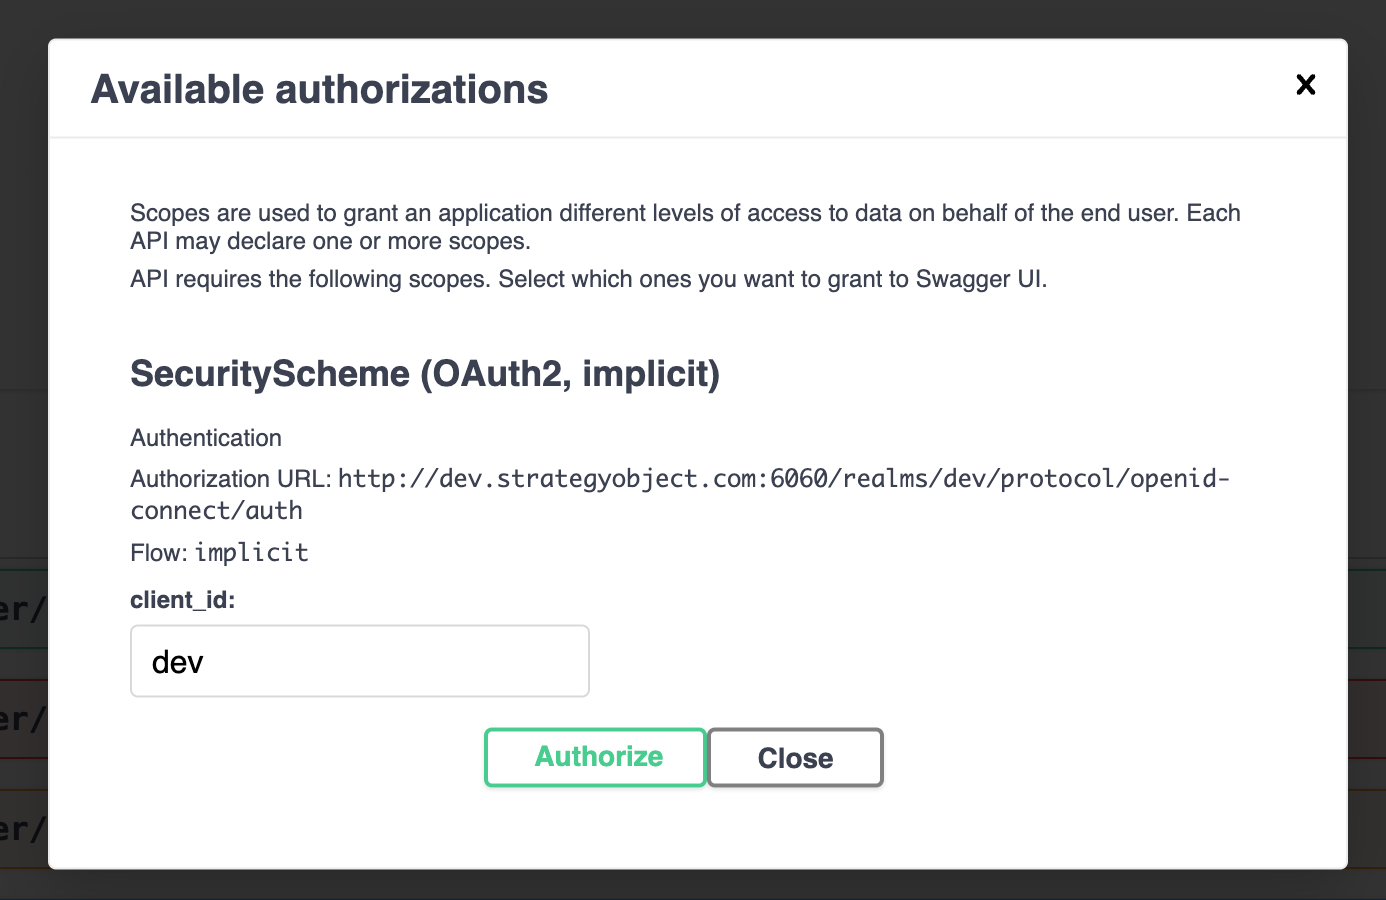Click the green Authorize button

(596, 757)
